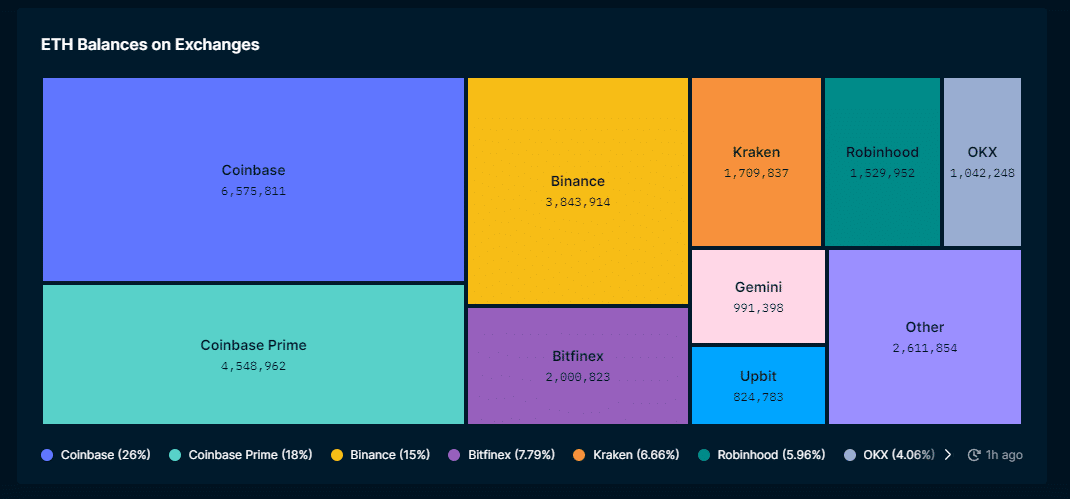Toggle Coinbase Prime (18%) legend swatch
This screenshot has height=499, width=1070.
(x=175, y=455)
